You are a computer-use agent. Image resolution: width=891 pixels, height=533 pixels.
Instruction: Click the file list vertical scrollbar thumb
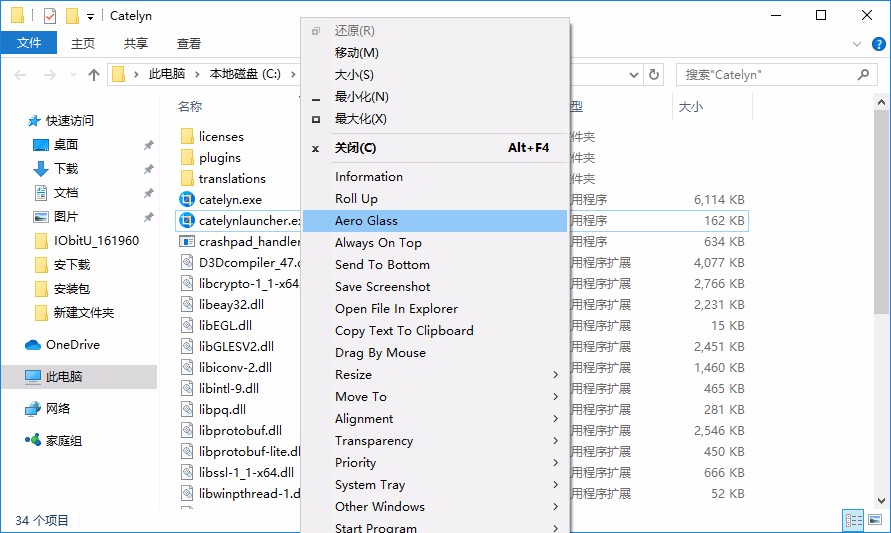881,212
